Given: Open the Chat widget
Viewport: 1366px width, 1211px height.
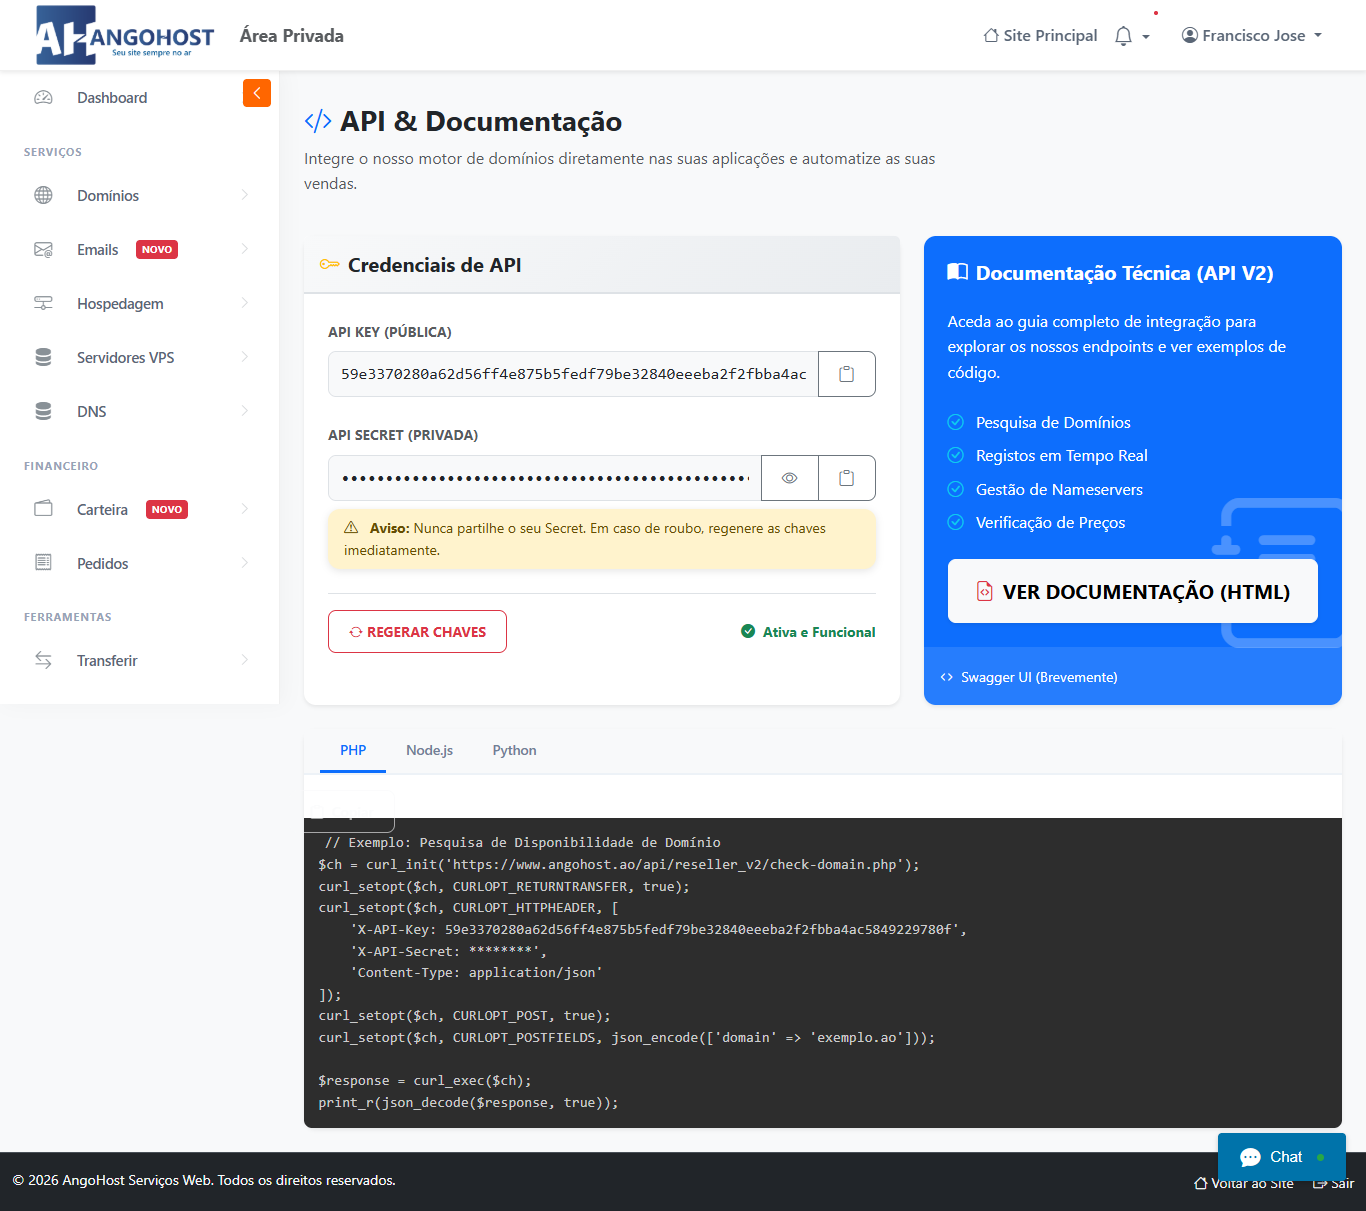Looking at the screenshot, I should (x=1281, y=1157).
